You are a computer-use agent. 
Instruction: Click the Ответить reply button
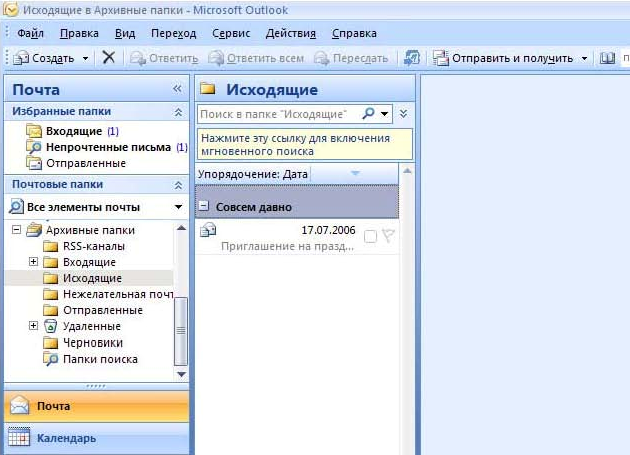tap(164, 59)
